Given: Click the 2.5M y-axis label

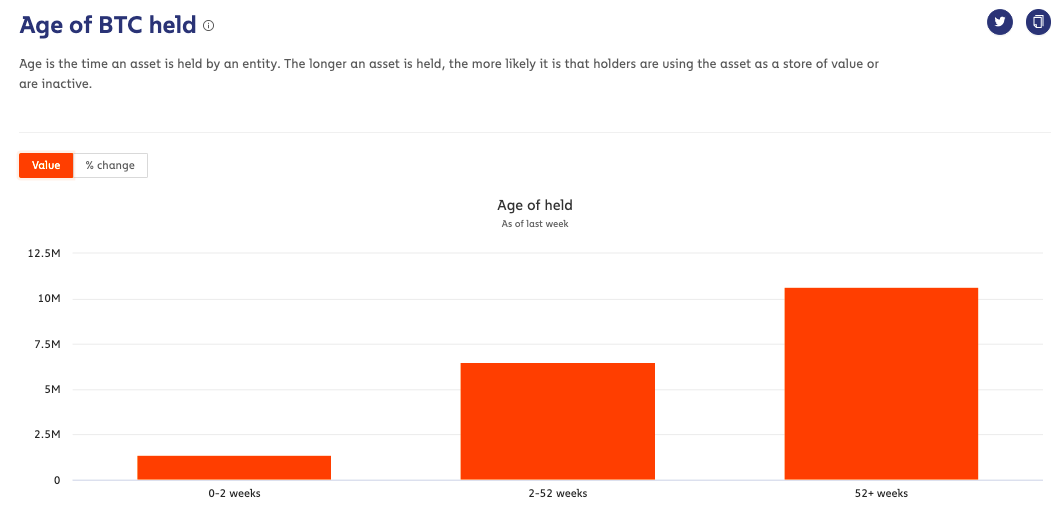Looking at the screenshot, I should click(x=47, y=435).
